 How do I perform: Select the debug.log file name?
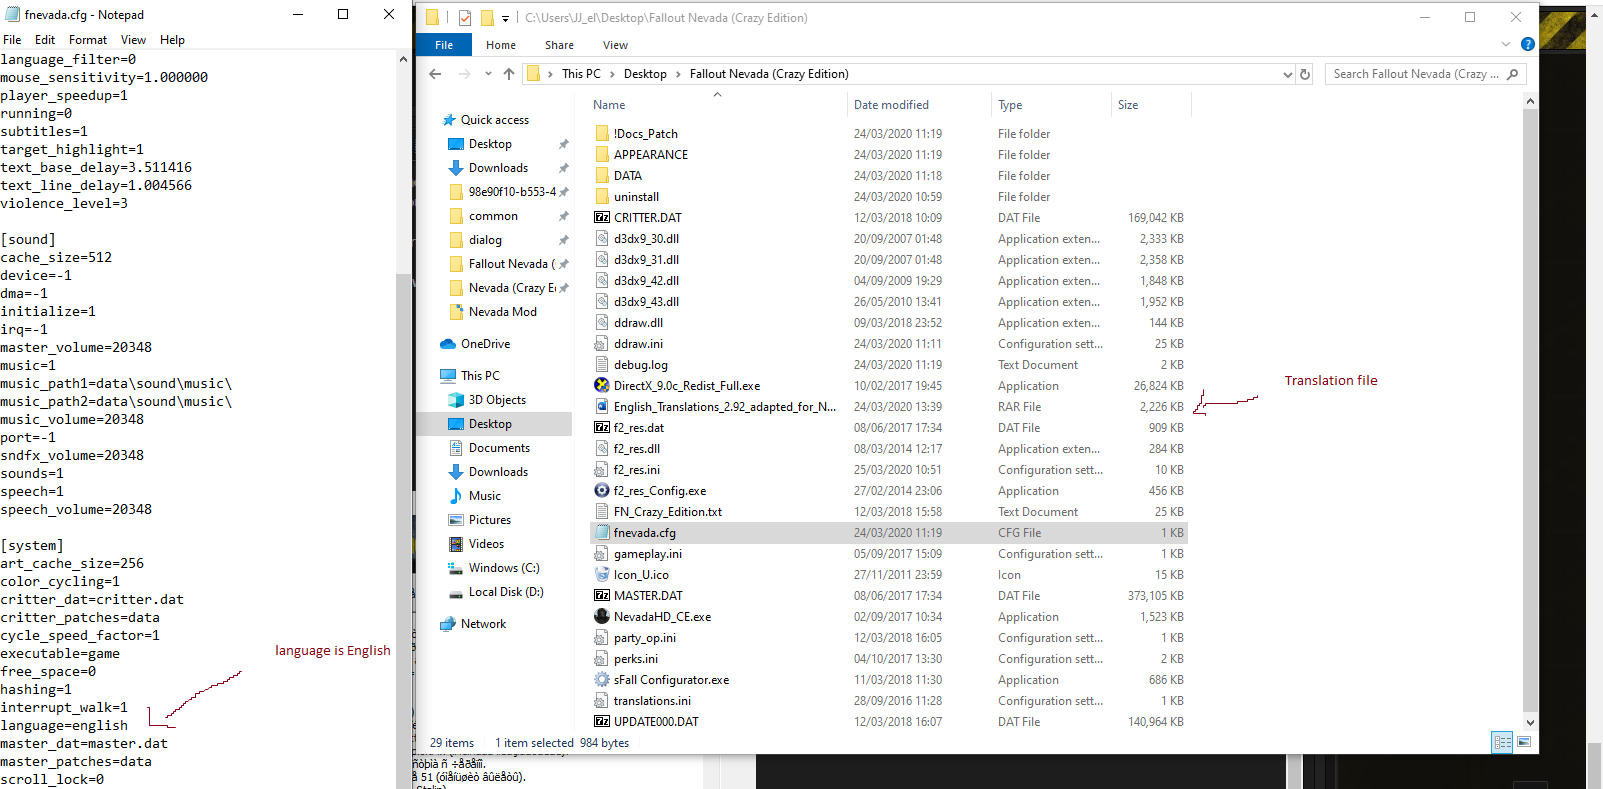(x=641, y=365)
